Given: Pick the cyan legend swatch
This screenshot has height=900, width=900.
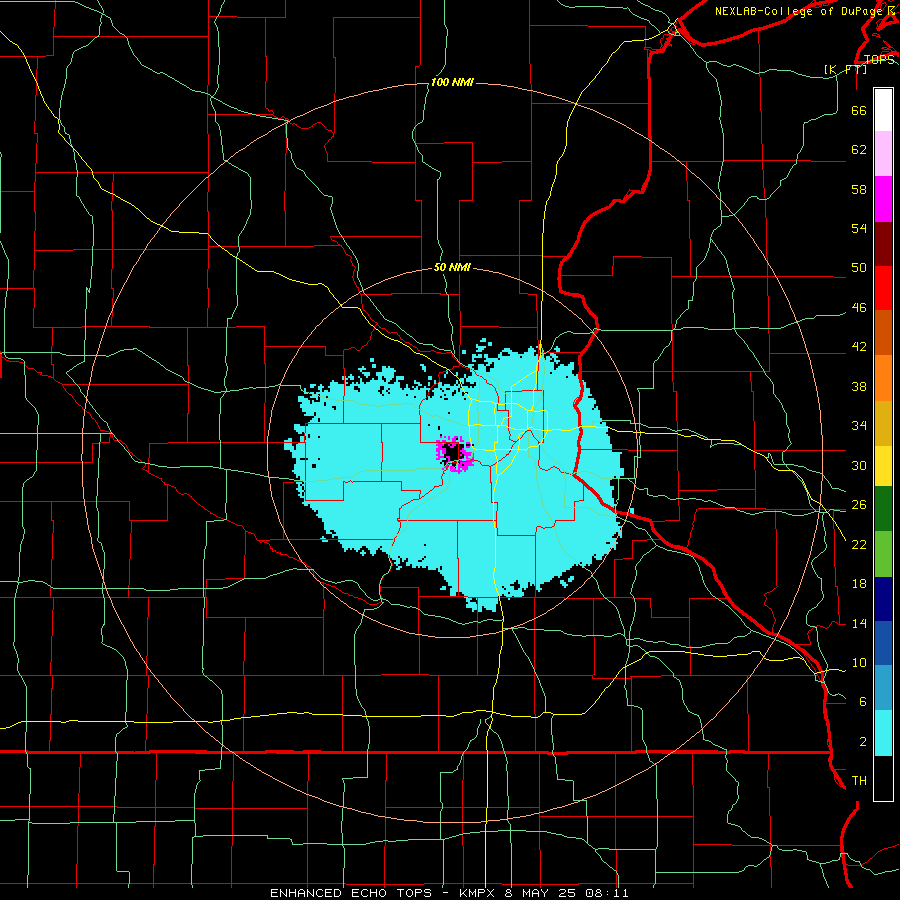Looking at the screenshot, I should coord(883,733).
